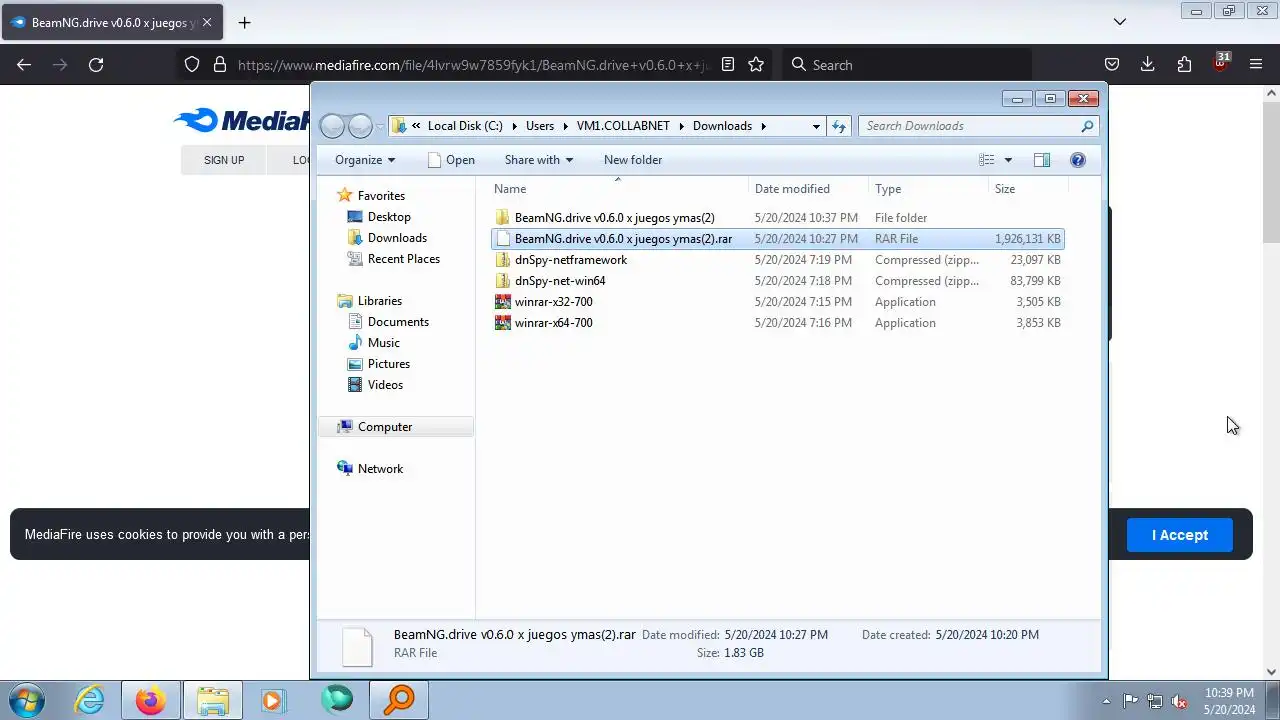Refresh the Downloads folder view

839,126
